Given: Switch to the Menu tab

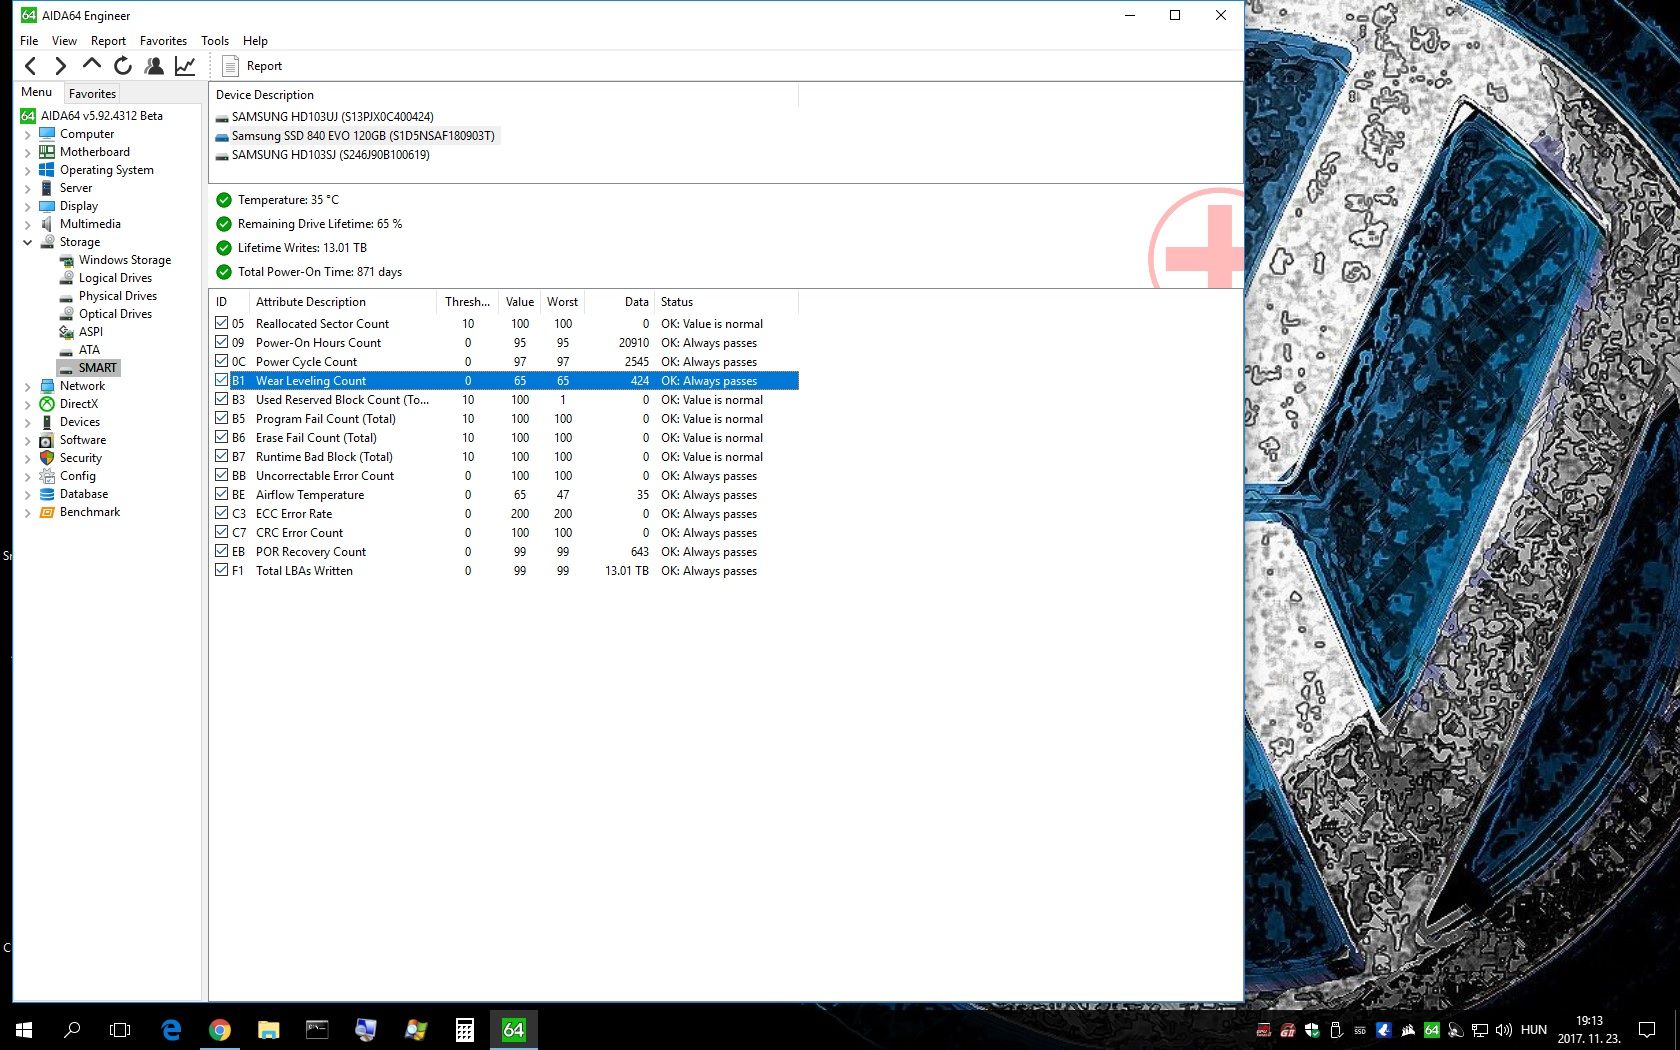Looking at the screenshot, I should pyautogui.click(x=37, y=92).
